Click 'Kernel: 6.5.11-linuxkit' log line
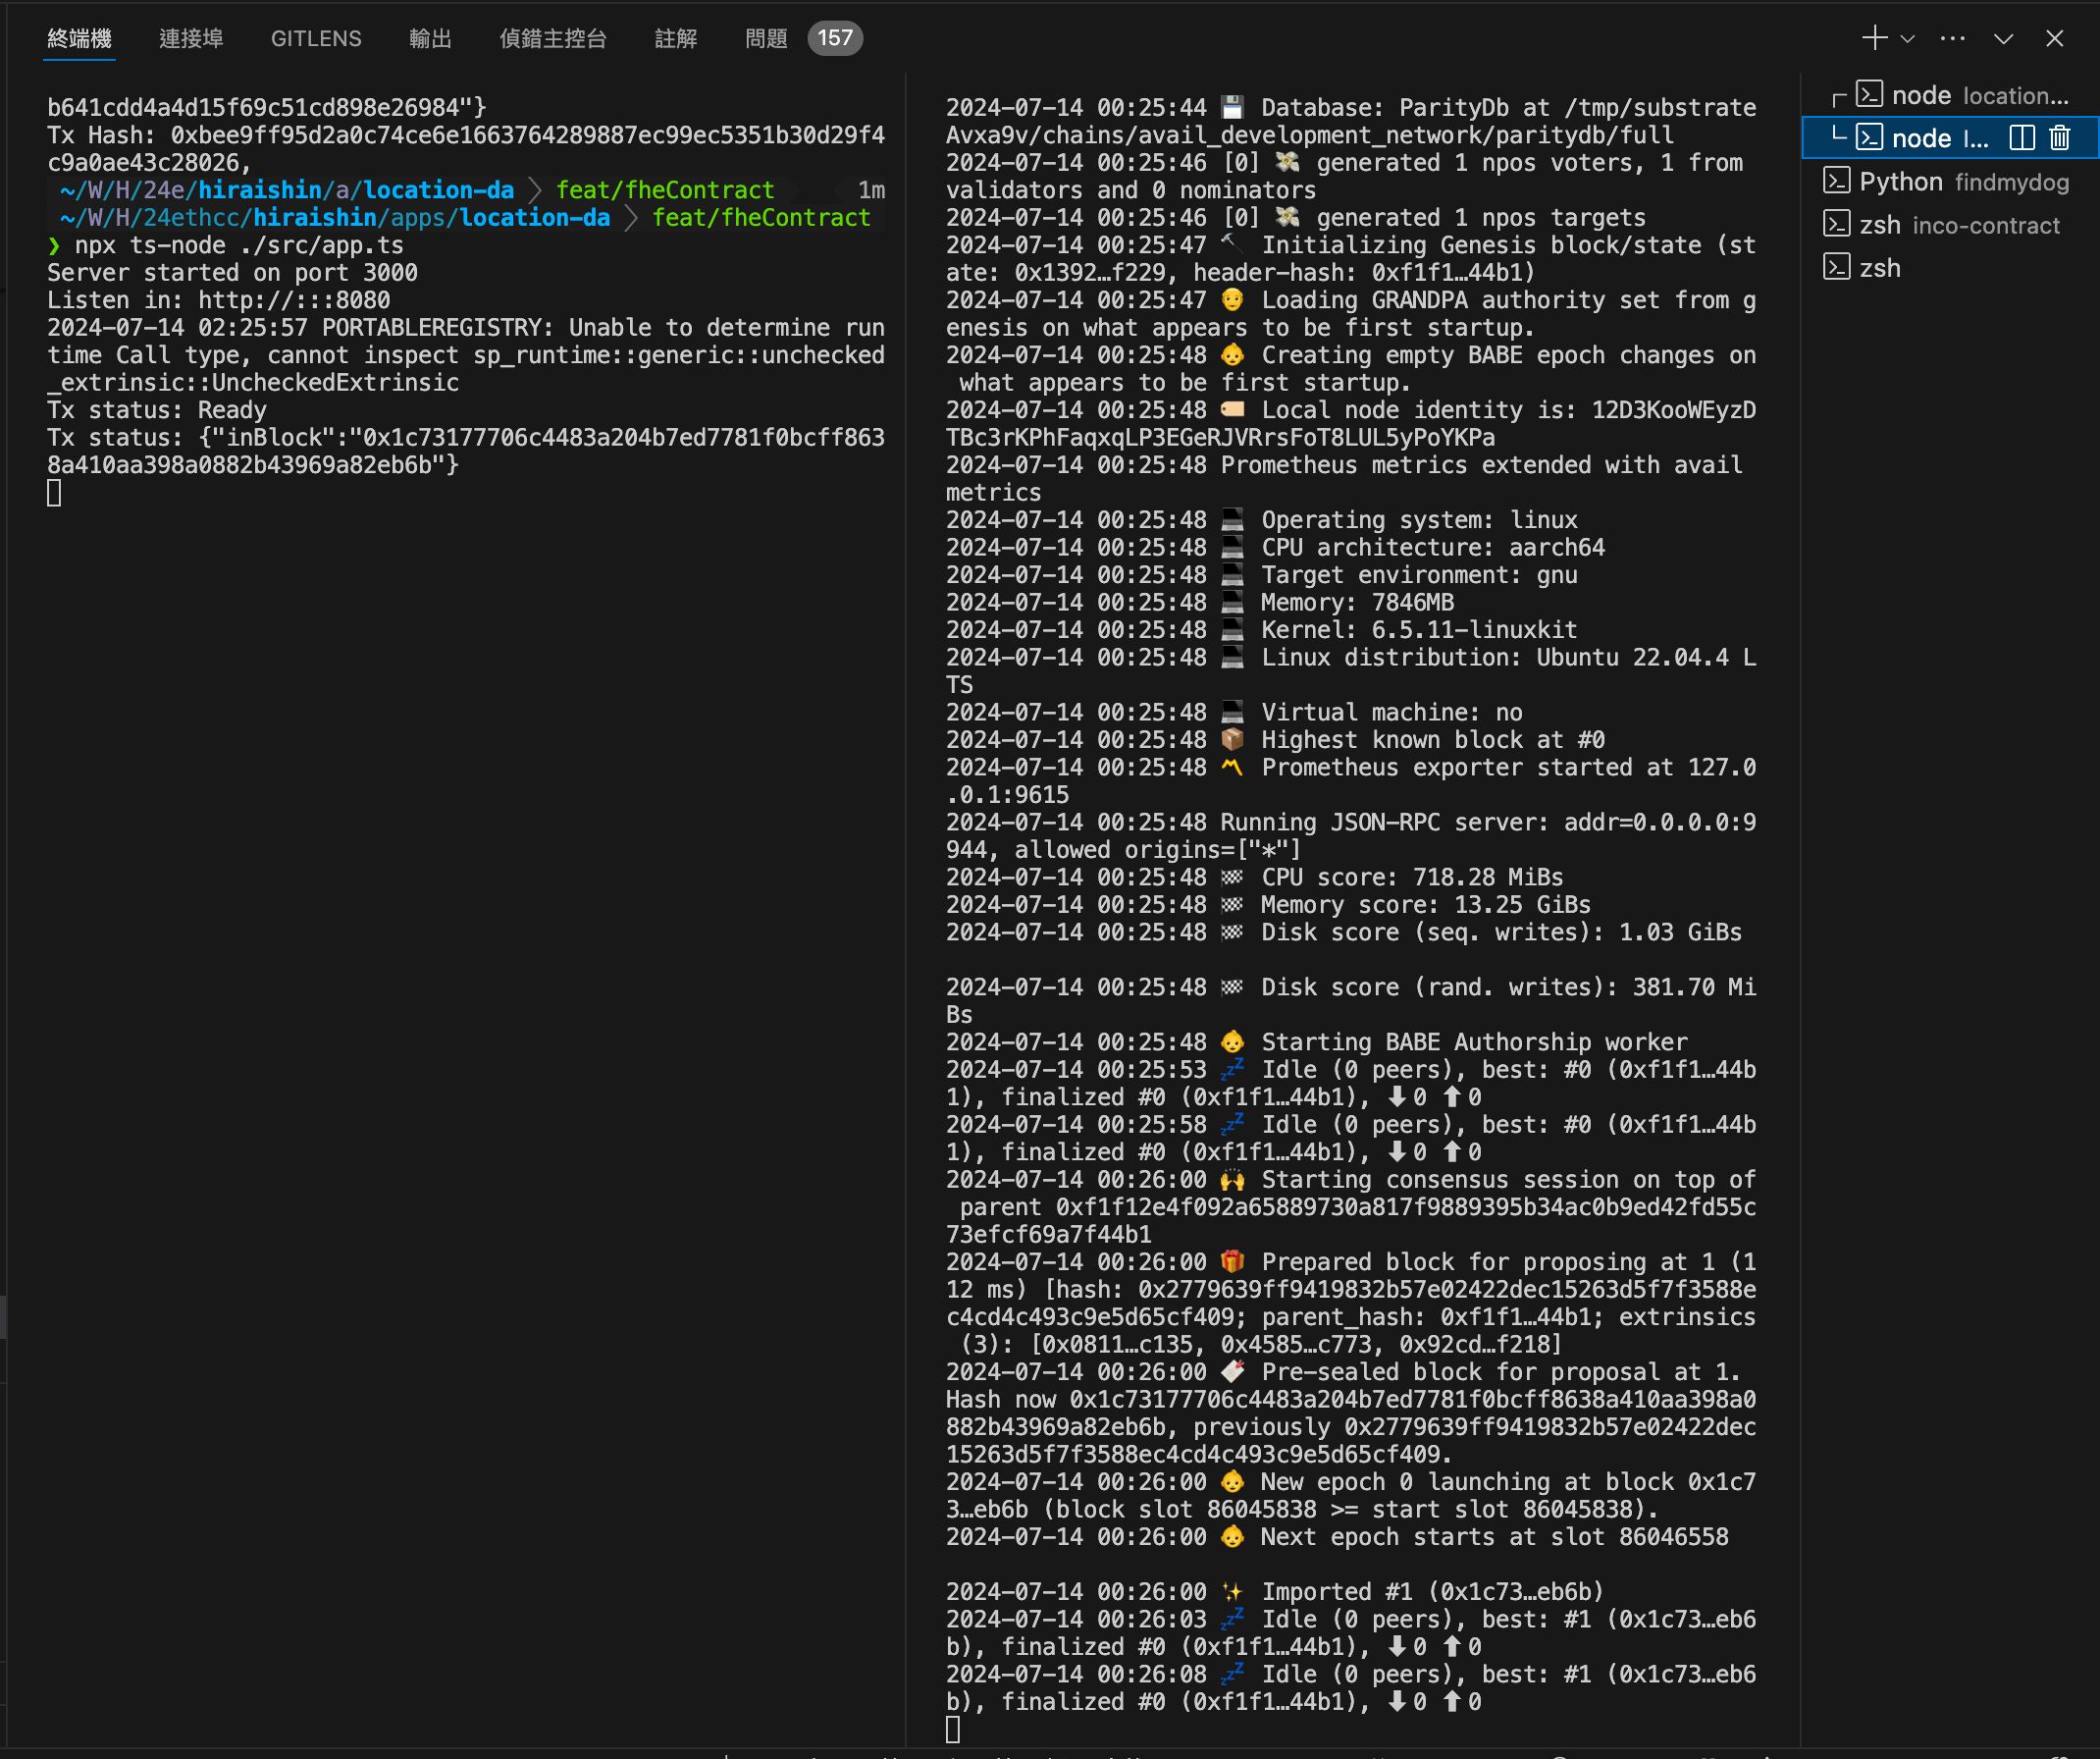The width and height of the screenshot is (2100, 1759). click(x=1261, y=630)
